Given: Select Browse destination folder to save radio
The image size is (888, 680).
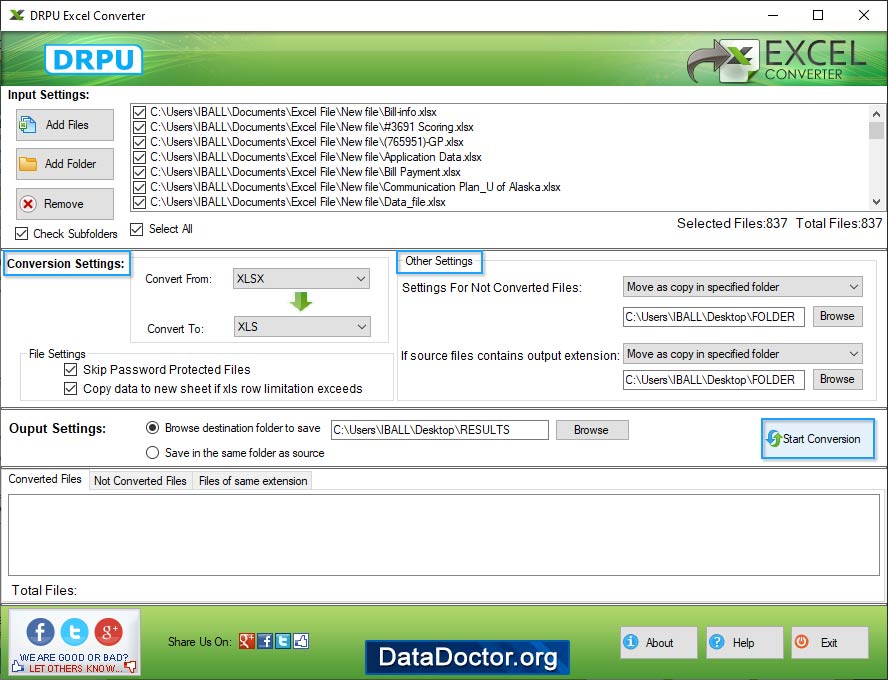Looking at the screenshot, I should pos(152,428).
